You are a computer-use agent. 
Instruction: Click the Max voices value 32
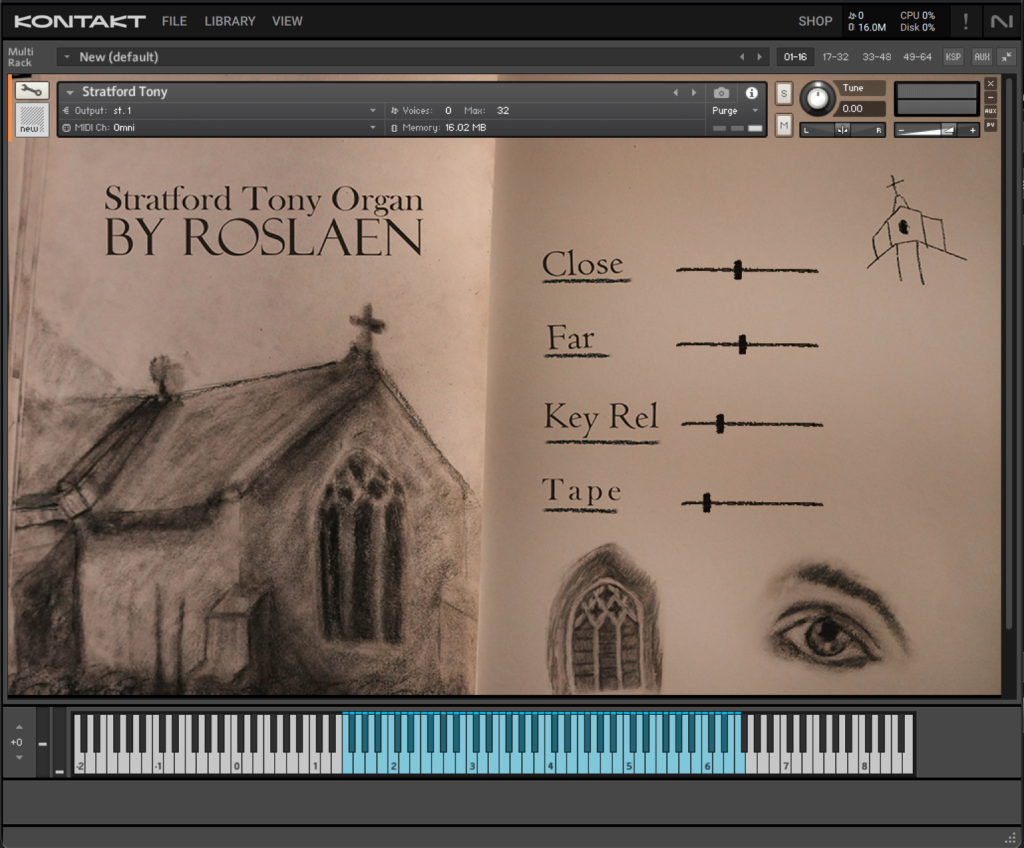click(x=502, y=110)
